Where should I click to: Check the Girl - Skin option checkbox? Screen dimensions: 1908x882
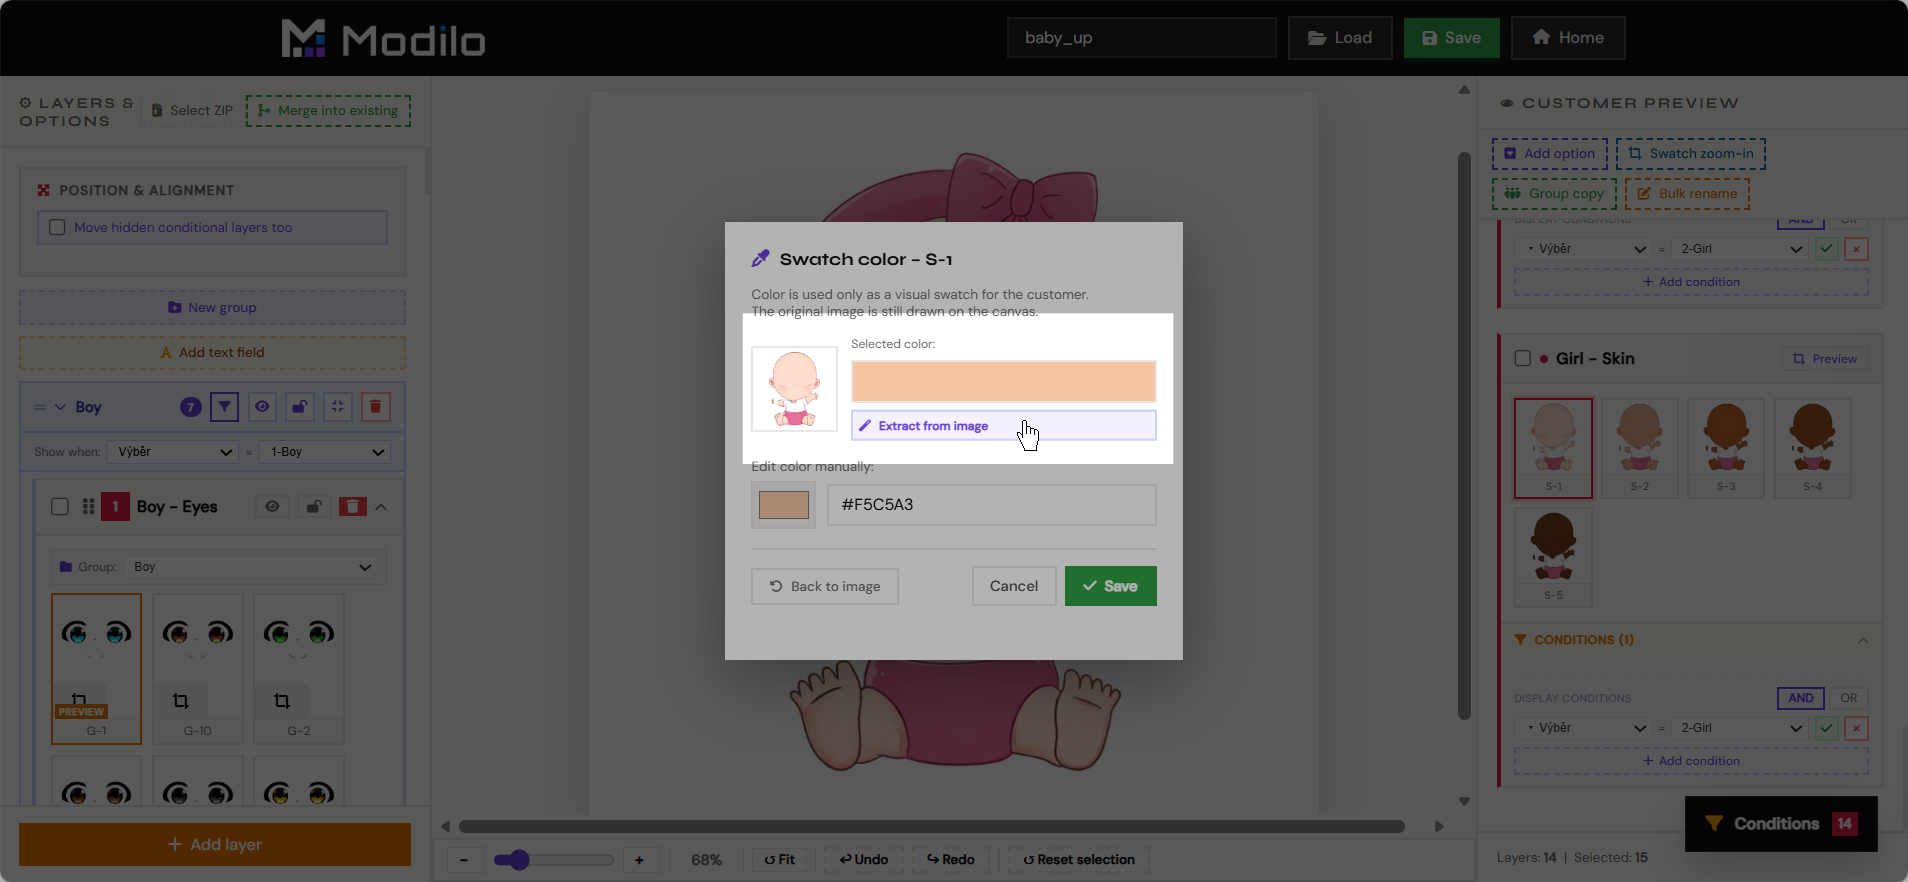point(1523,358)
